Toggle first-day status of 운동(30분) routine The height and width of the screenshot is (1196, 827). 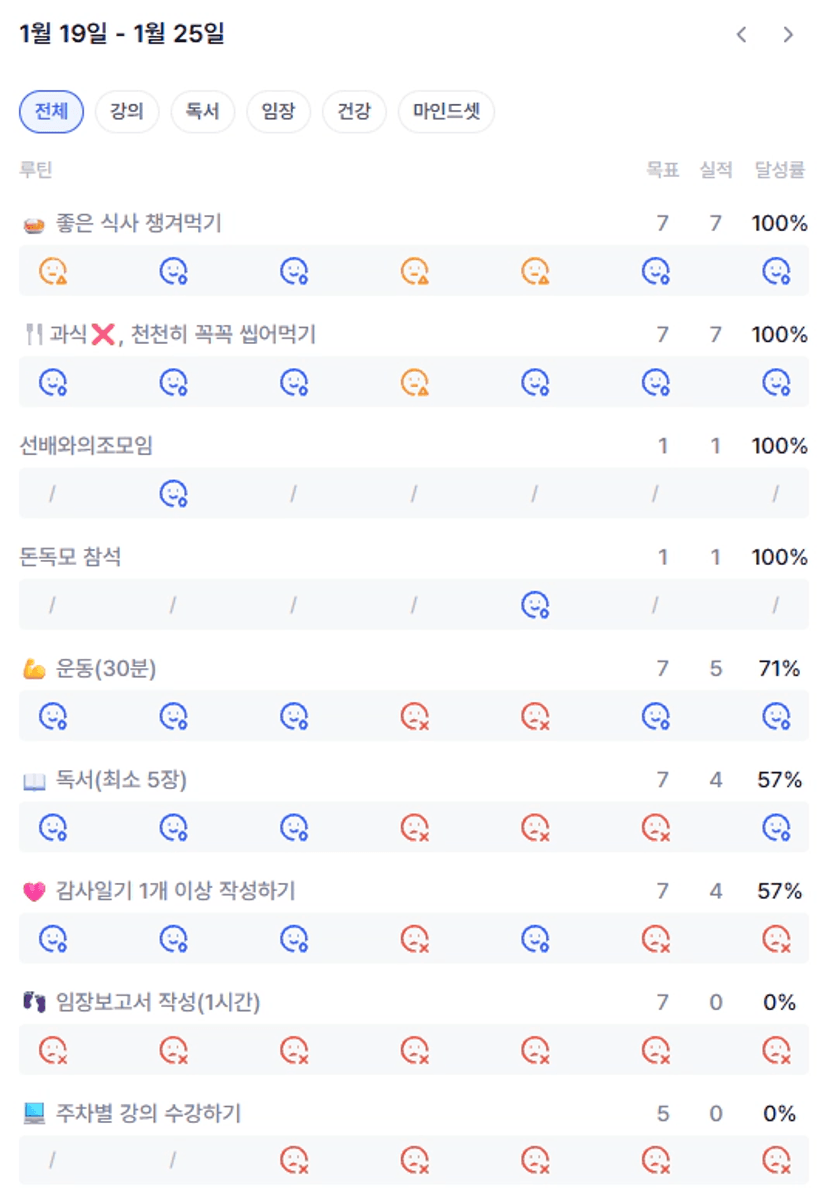[x=53, y=716]
